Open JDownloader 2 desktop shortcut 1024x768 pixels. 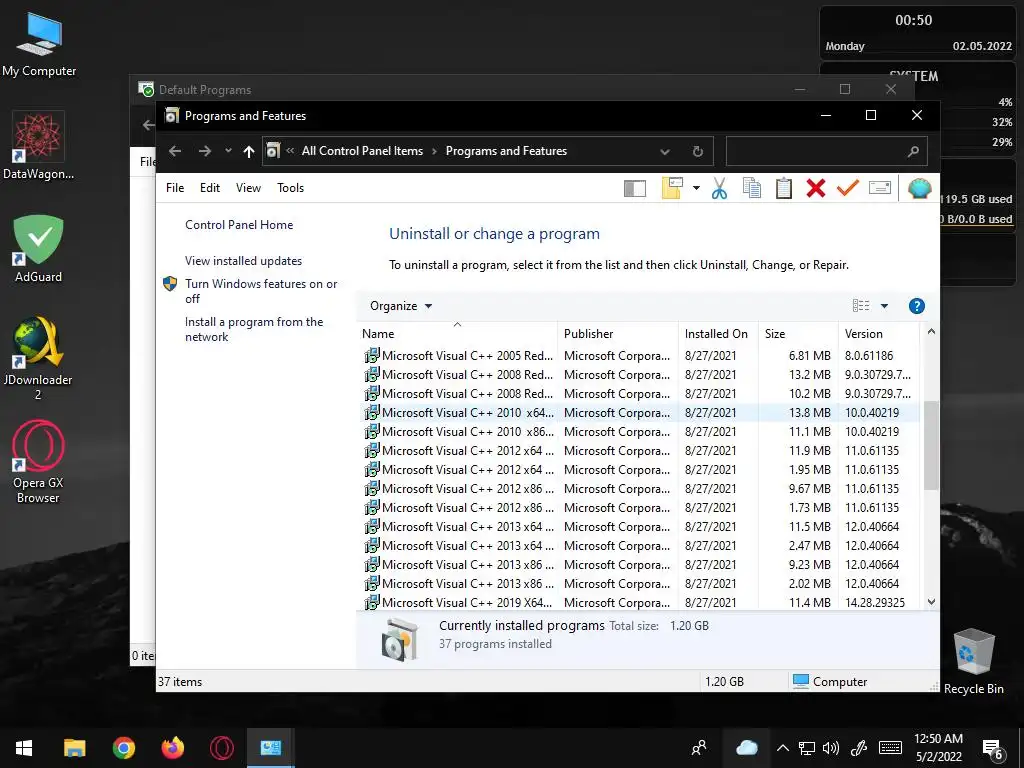coord(39,358)
